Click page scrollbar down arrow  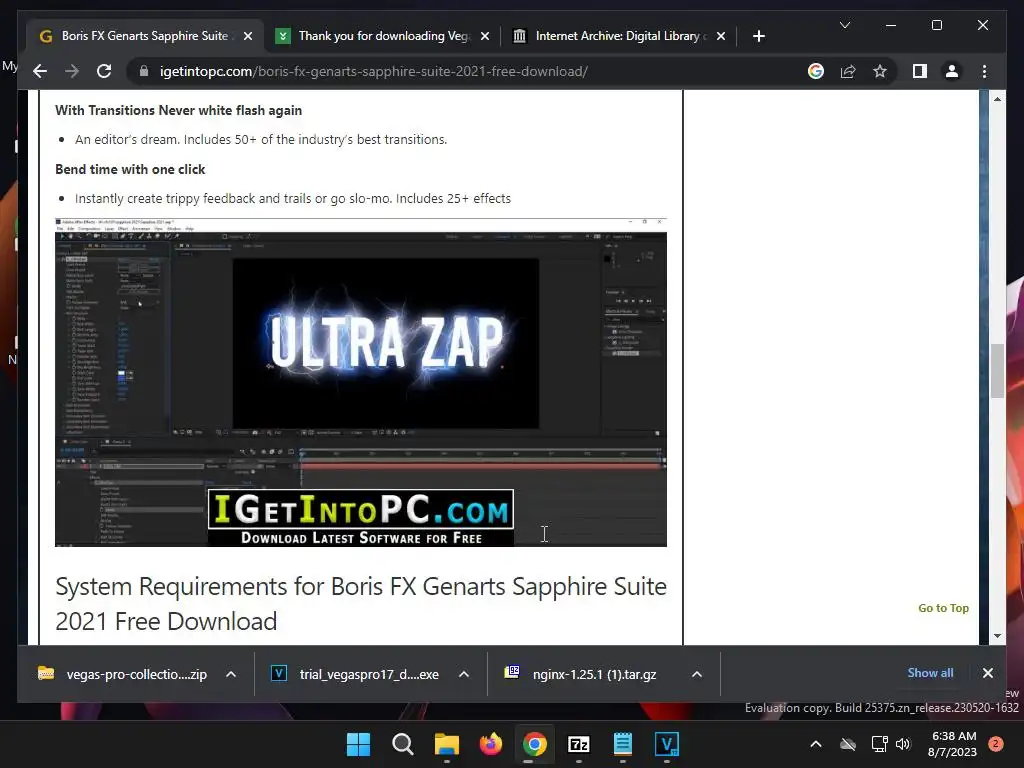(997, 635)
